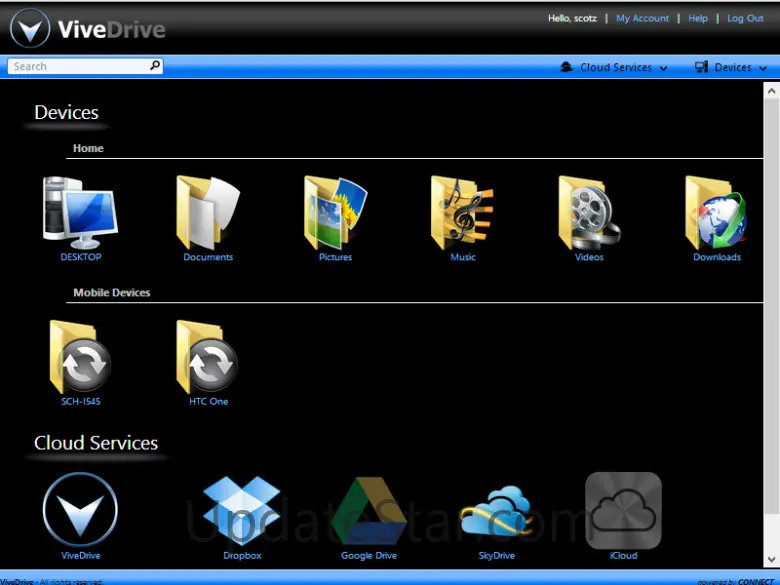Open the iCloud service icon
780x585 pixels.
click(623, 510)
